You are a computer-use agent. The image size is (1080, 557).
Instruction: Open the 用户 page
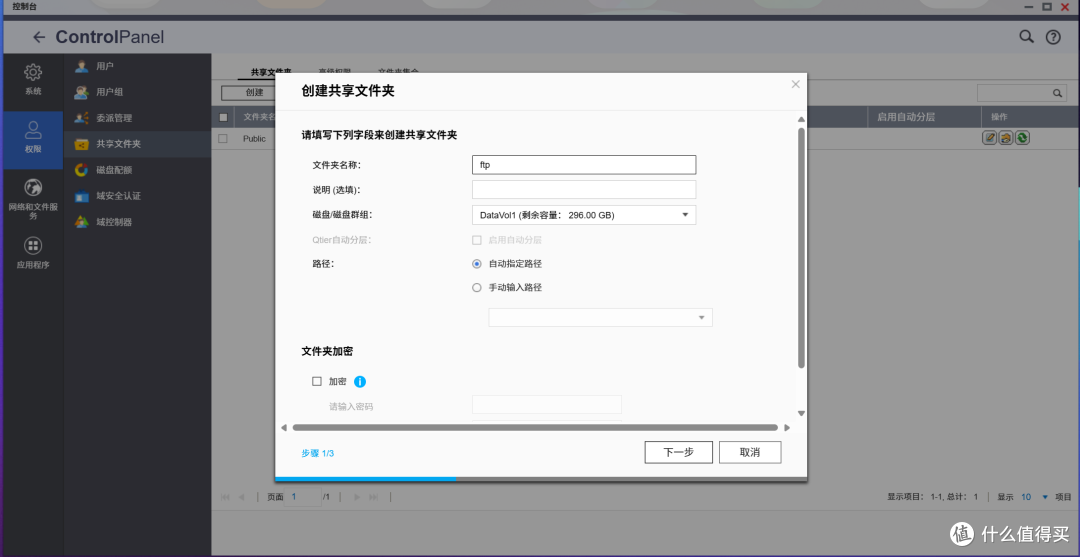pyautogui.click(x=137, y=66)
